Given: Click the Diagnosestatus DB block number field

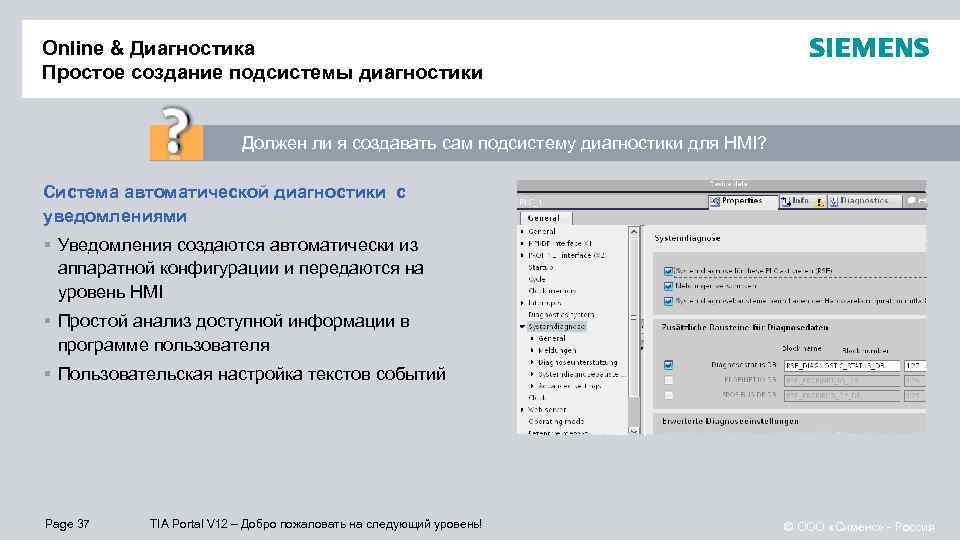Looking at the screenshot, I should (915, 366).
